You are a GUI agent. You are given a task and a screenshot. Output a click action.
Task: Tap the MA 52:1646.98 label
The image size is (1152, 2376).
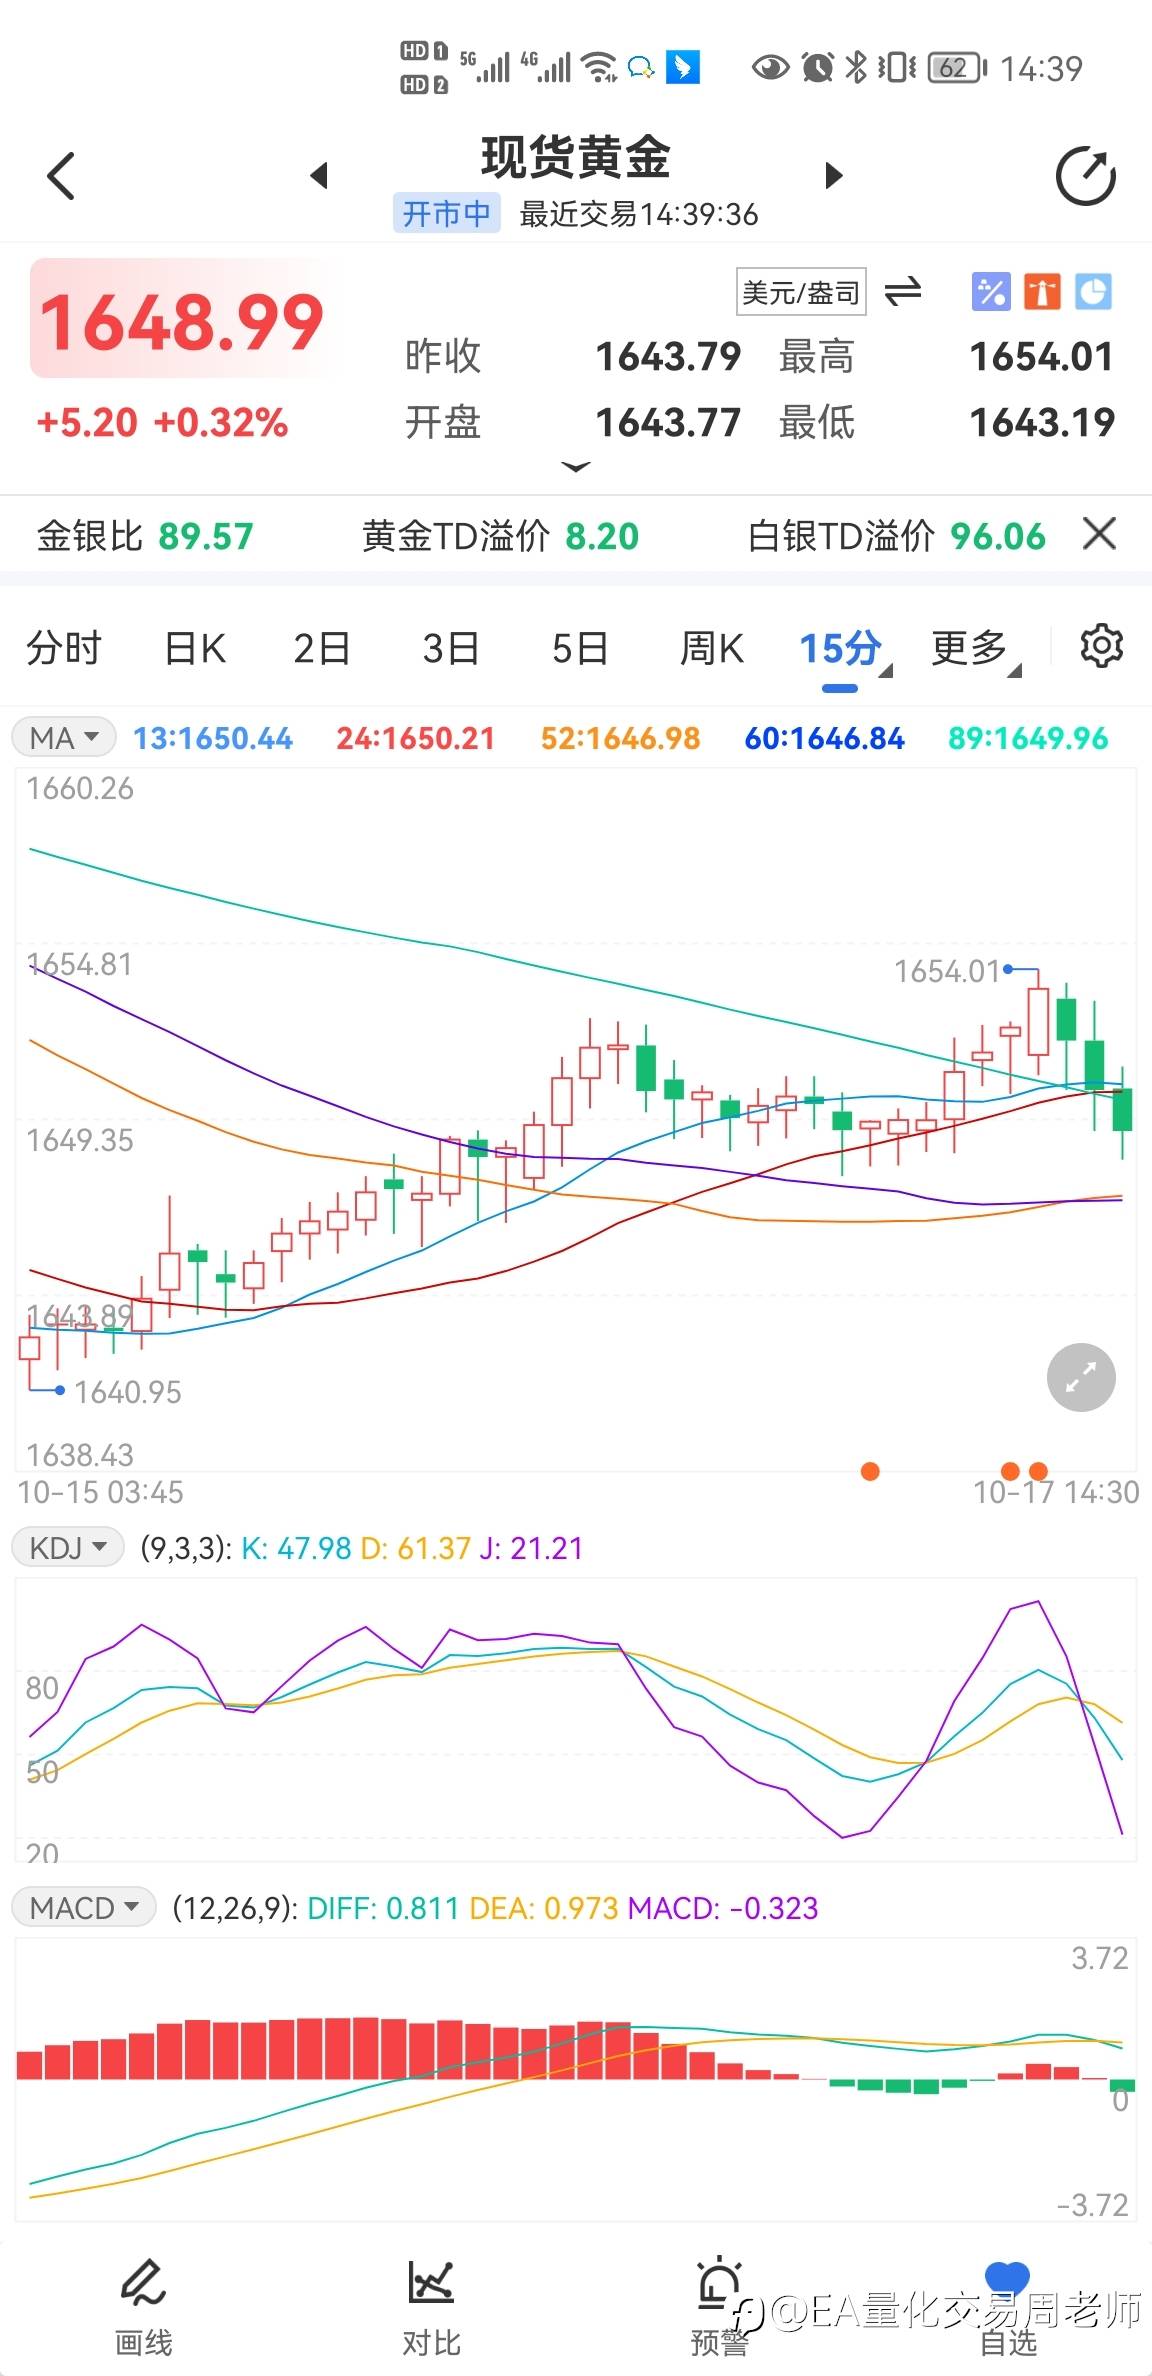pos(620,738)
